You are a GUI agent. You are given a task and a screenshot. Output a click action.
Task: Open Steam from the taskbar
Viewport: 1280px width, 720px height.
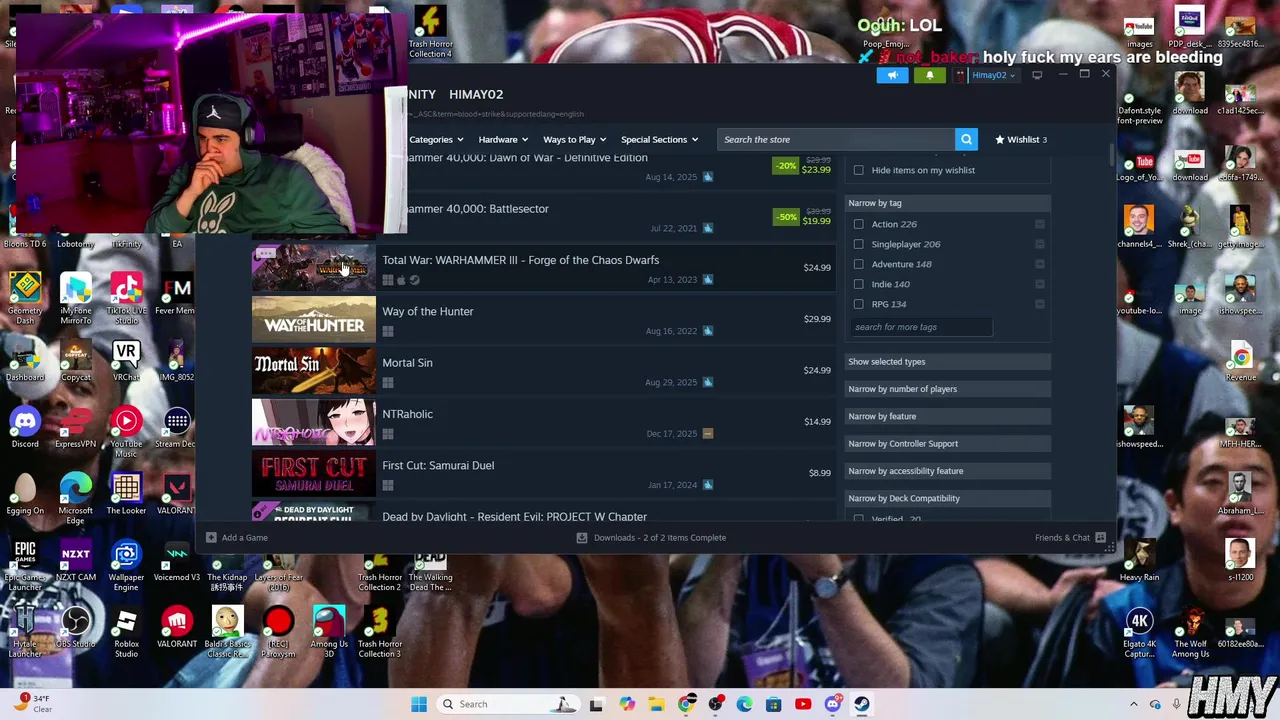861,704
